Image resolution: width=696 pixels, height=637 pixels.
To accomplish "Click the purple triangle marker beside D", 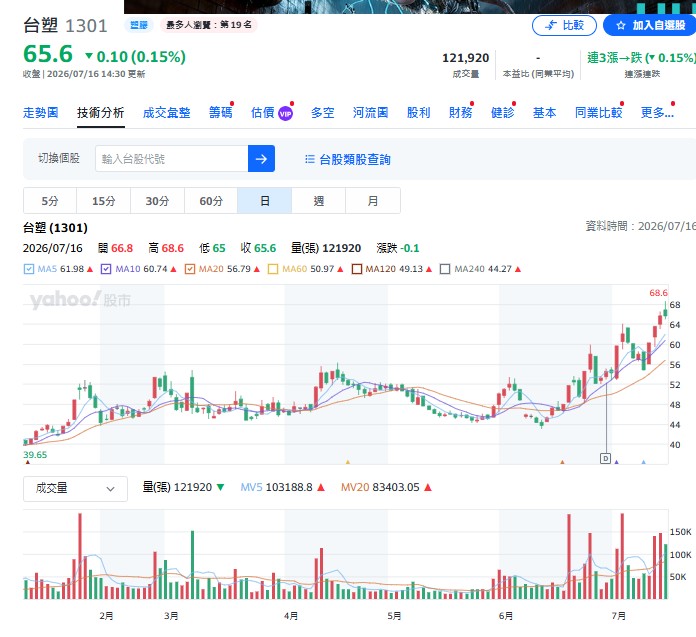I will [616, 462].
